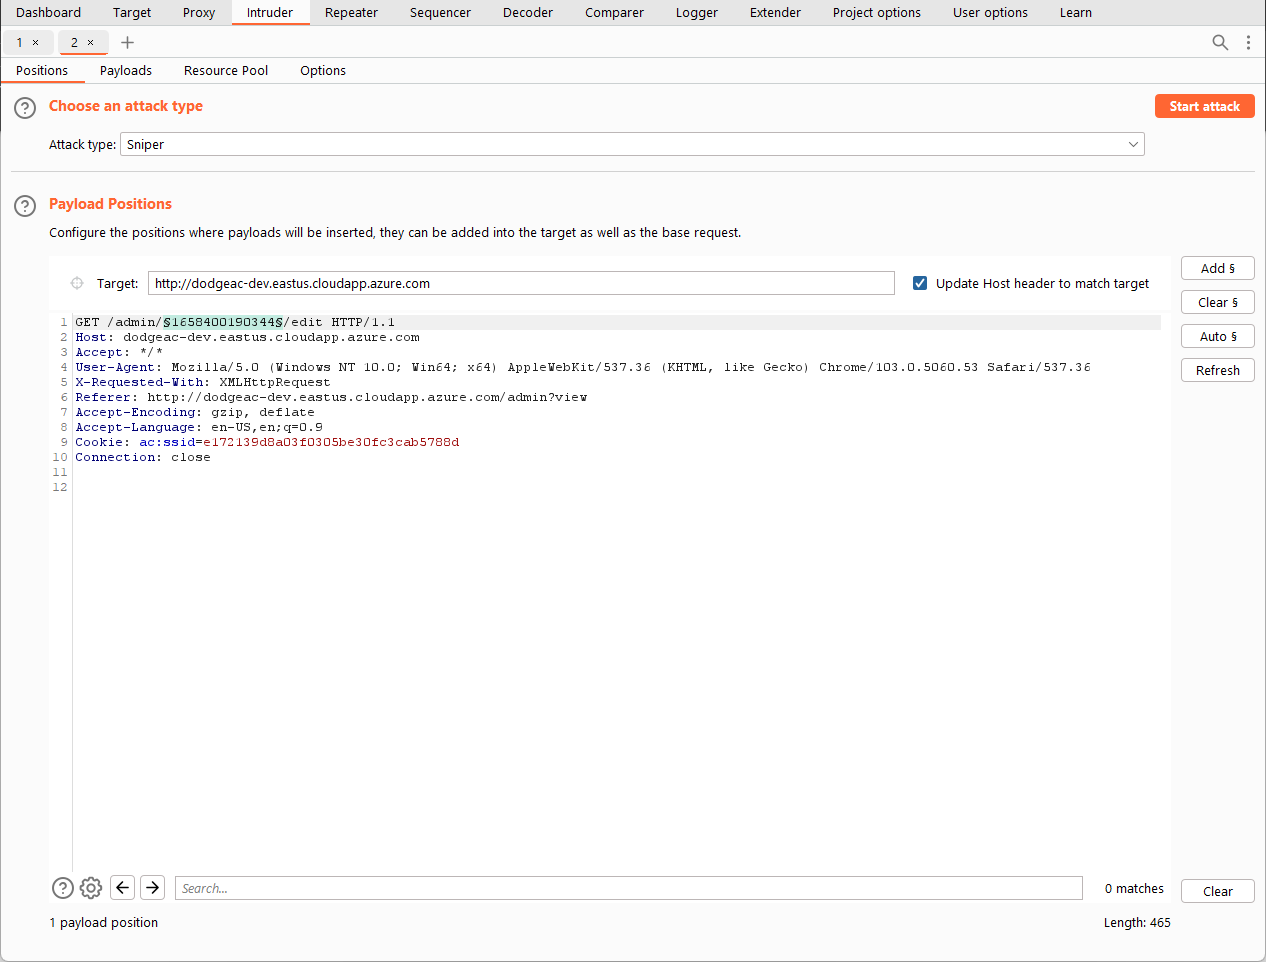Image resolution: width=1266 pixels, height=962 pixels.
Task: Click the Accept-Language header line
Action: (x=199, y=427)
